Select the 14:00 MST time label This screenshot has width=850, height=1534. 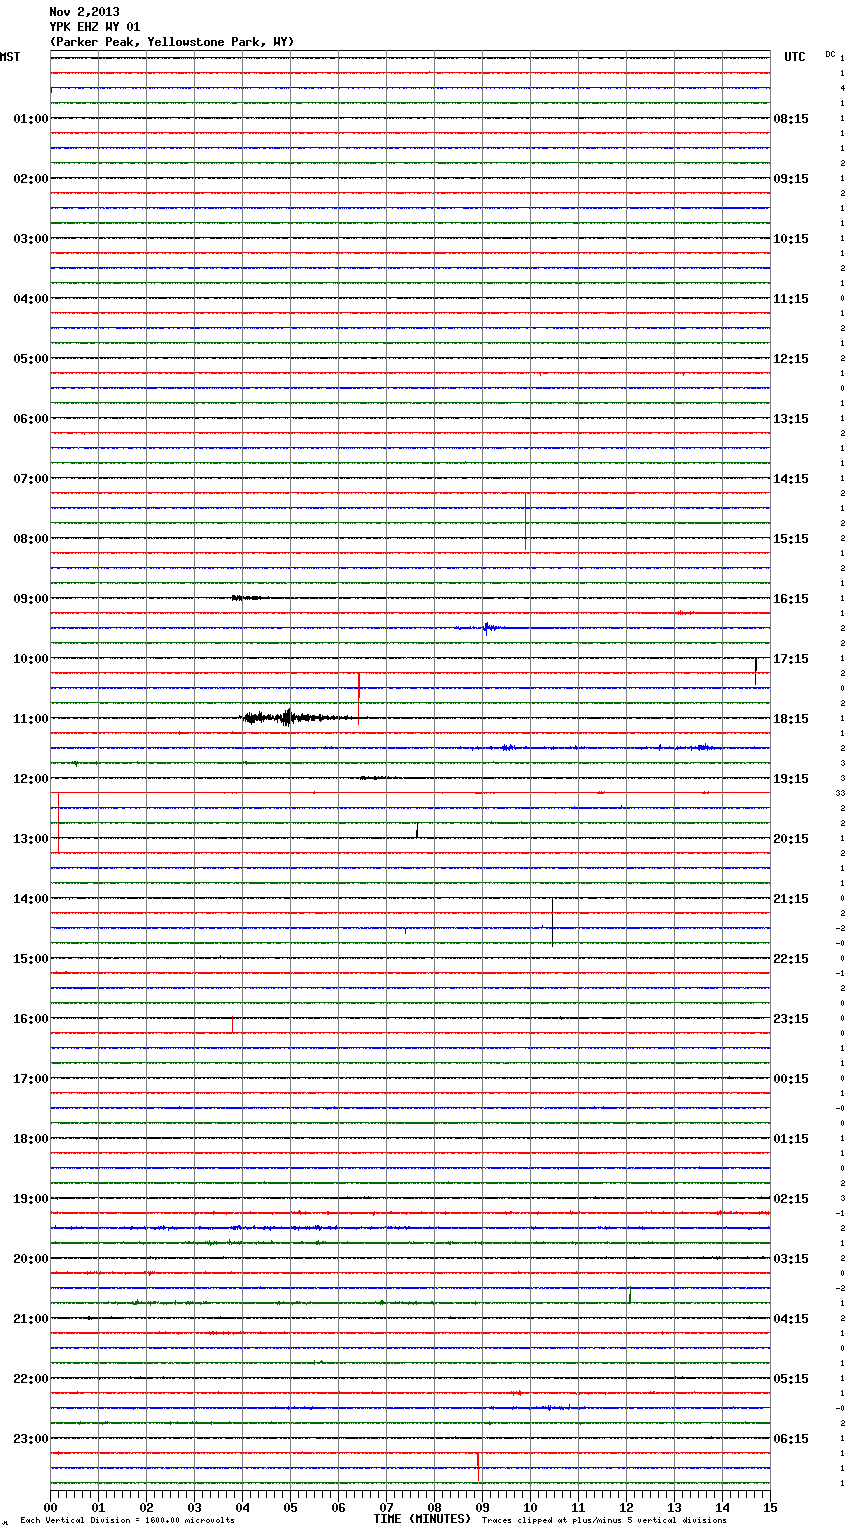[x=31, y=899]
